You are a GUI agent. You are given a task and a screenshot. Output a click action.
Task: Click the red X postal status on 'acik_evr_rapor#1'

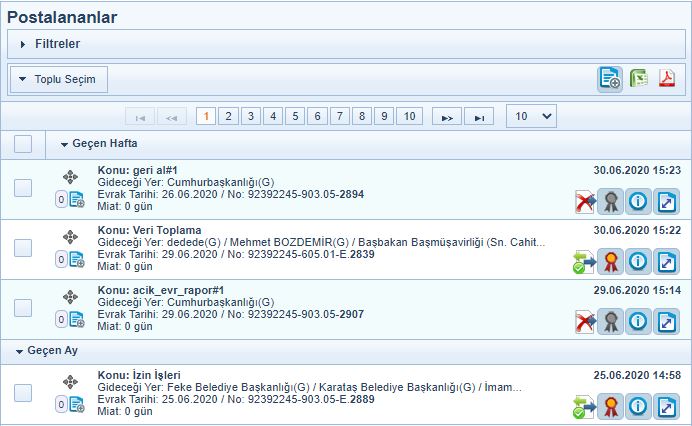[584, 321]
